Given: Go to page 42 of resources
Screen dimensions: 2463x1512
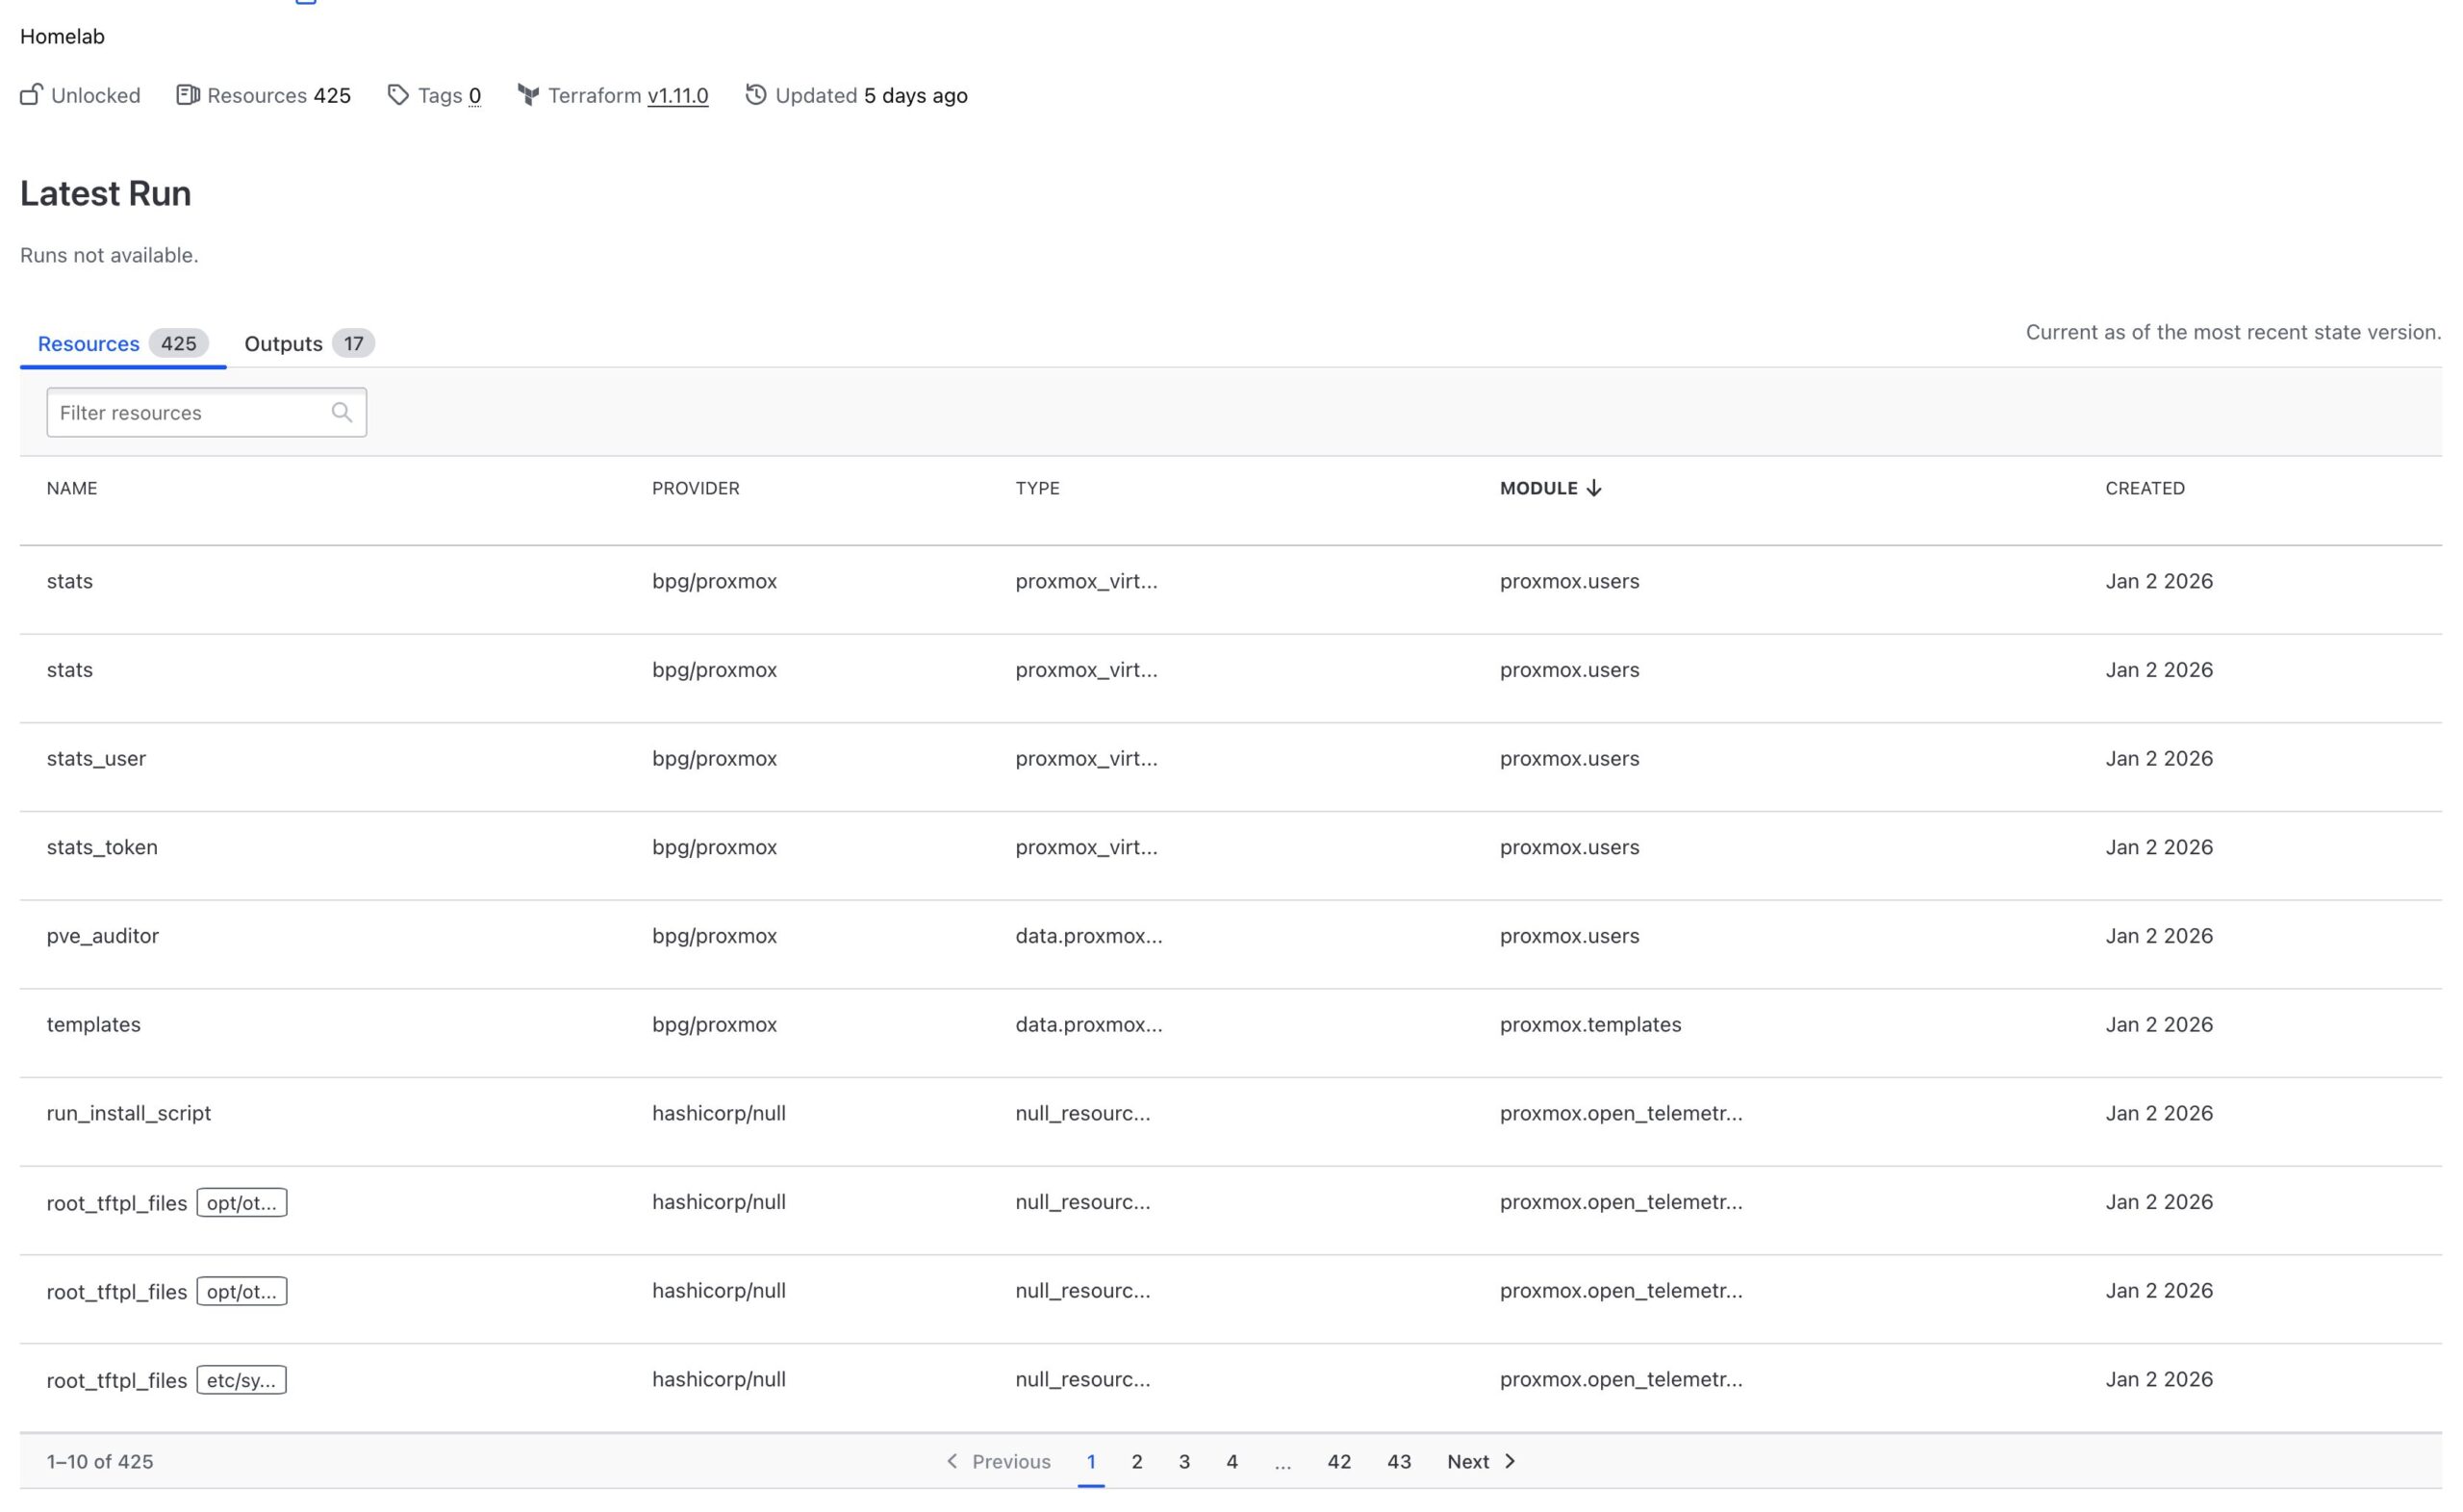Looking at the screenshot, I should pos(1339,1461).
